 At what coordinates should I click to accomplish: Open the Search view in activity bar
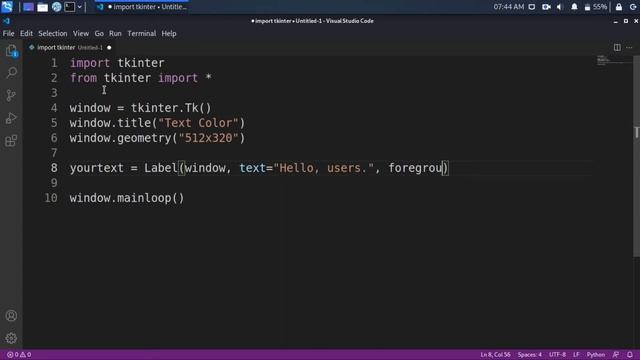coord(11,73)
